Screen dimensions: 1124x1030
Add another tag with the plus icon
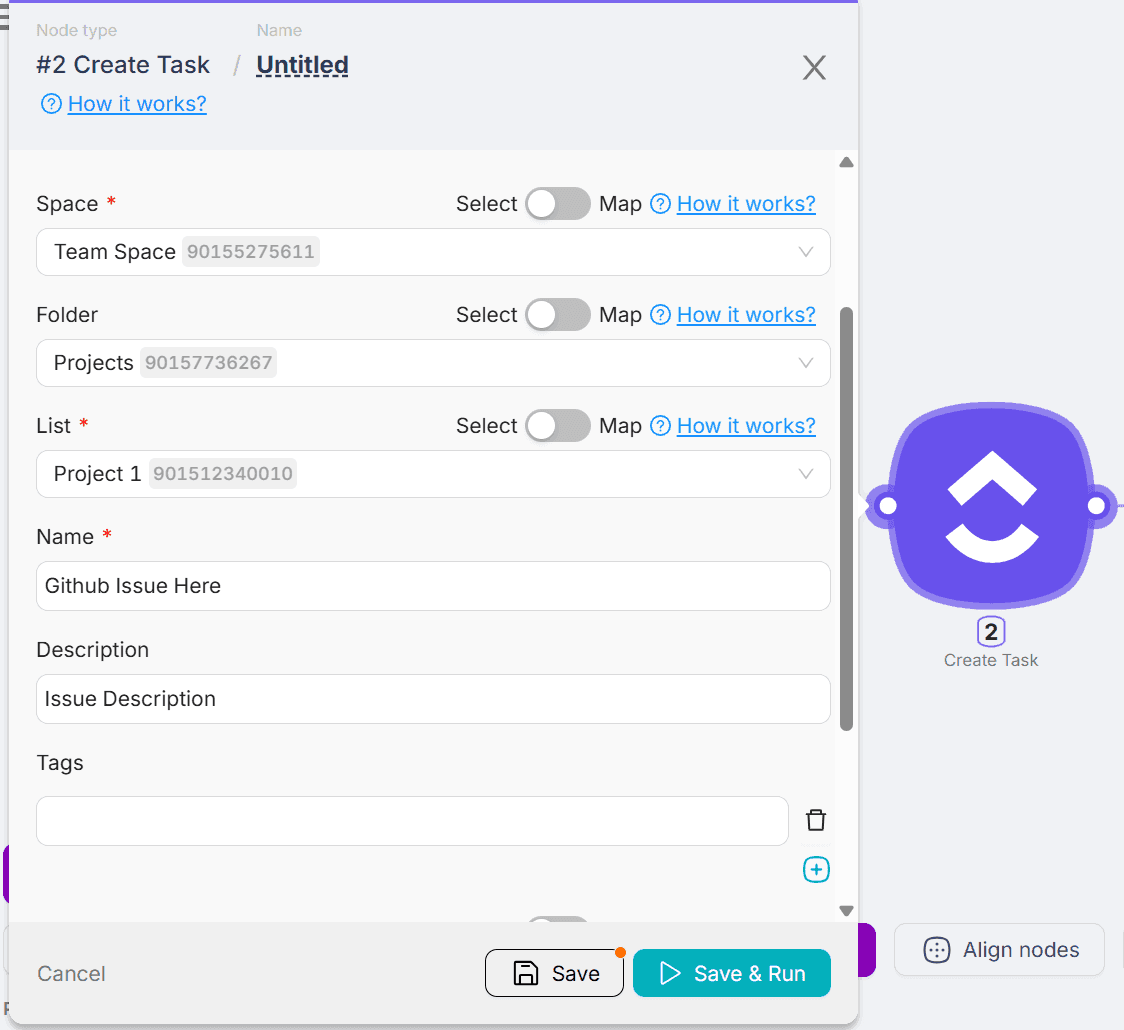(816, 870)
